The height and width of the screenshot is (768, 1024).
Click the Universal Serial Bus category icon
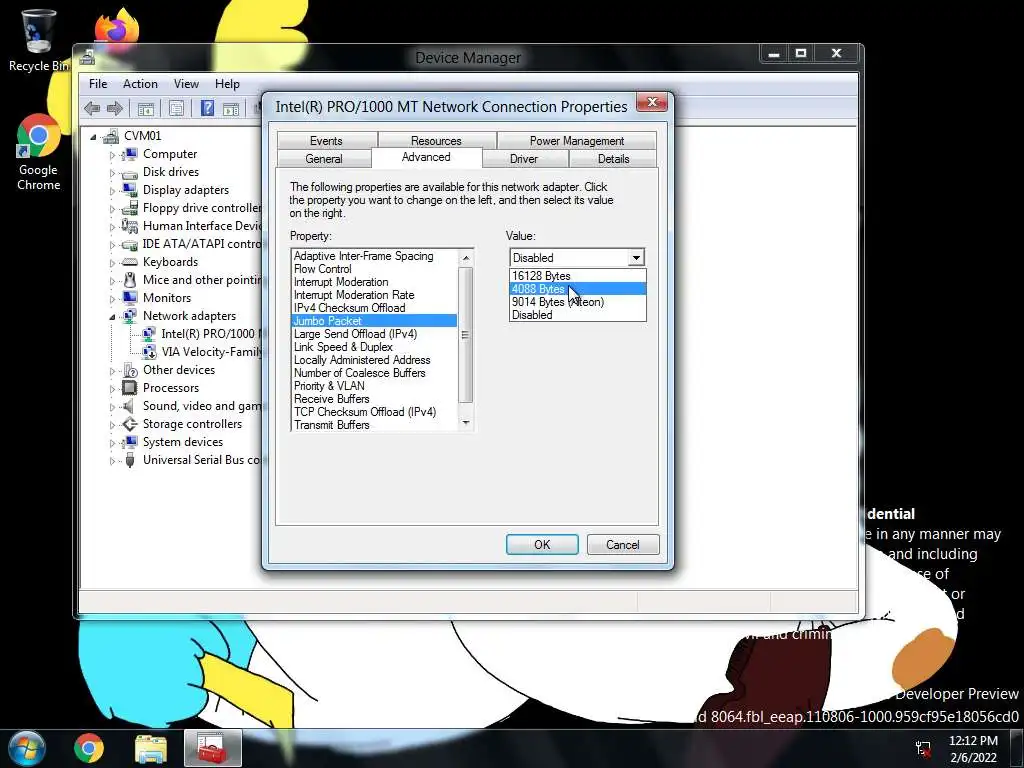(130, 460)
